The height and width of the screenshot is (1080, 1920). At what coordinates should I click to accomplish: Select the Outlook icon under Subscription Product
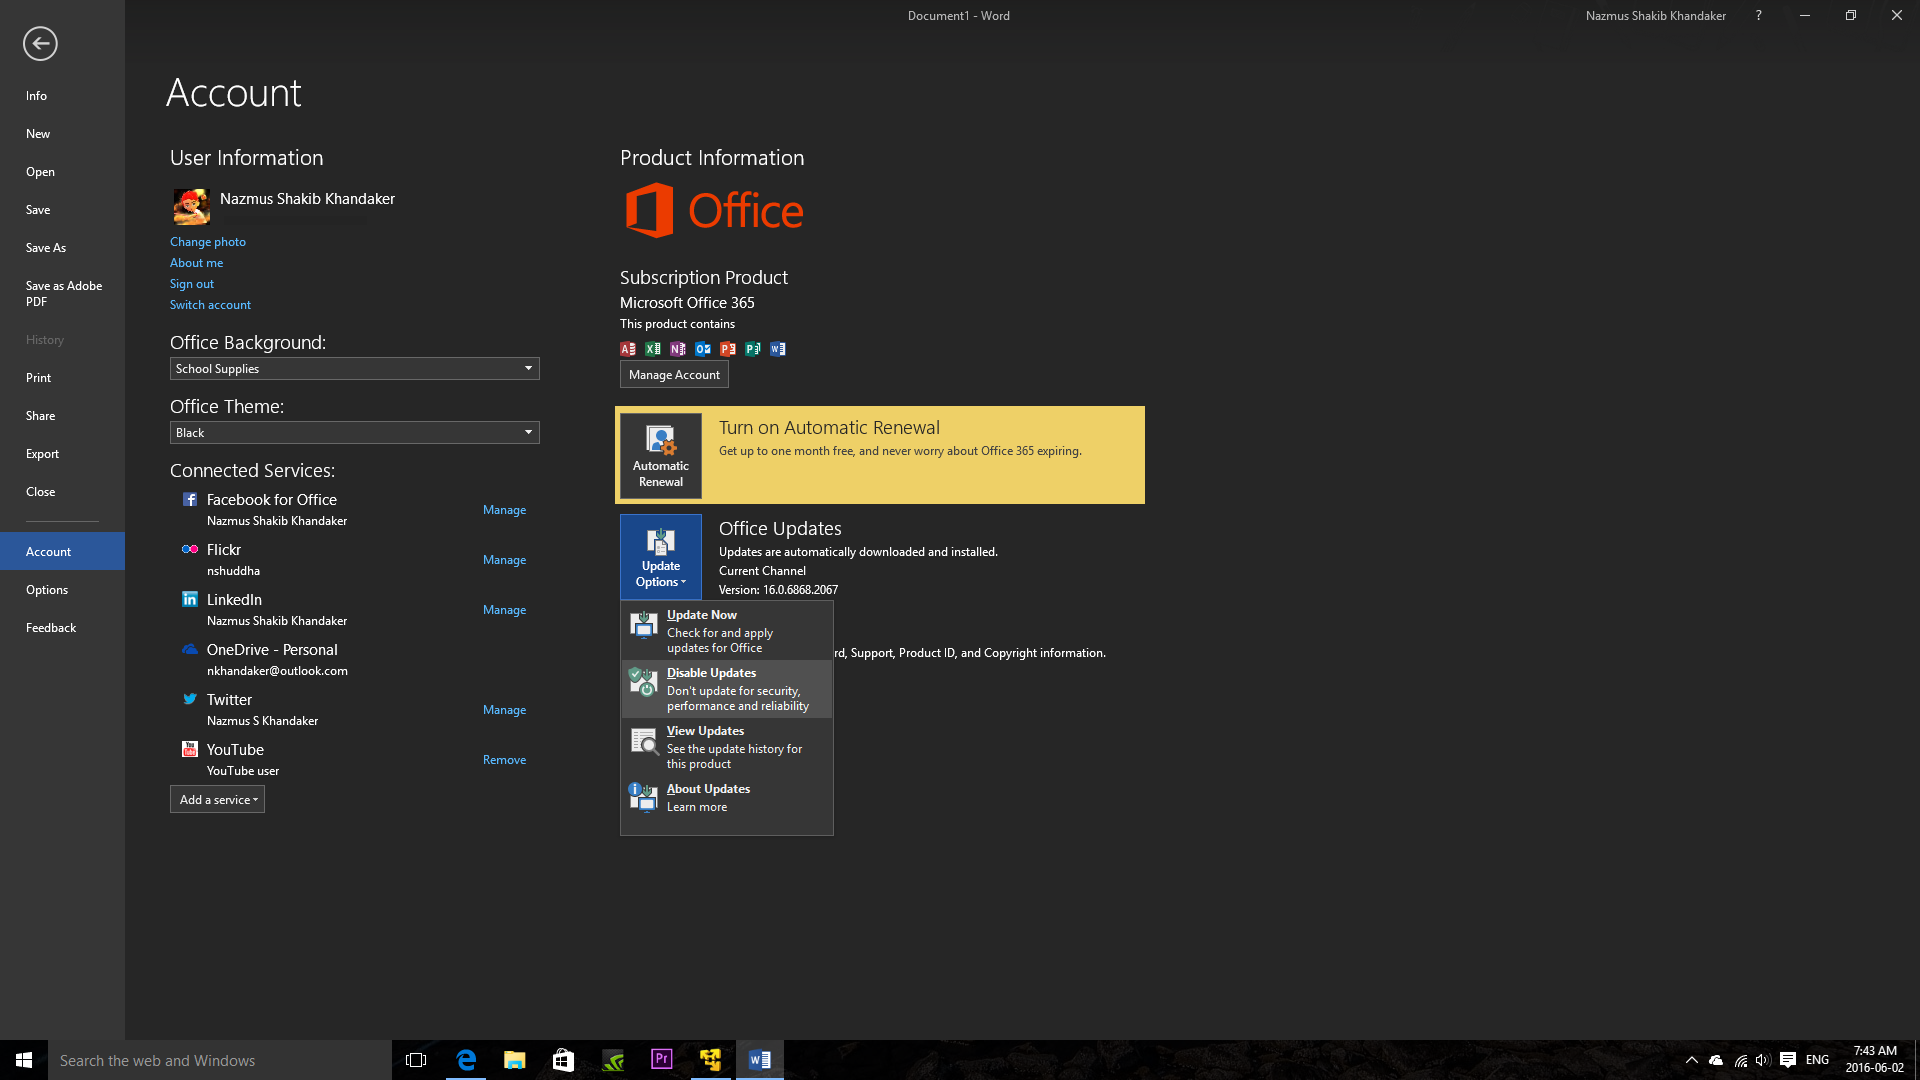(703, 349)
